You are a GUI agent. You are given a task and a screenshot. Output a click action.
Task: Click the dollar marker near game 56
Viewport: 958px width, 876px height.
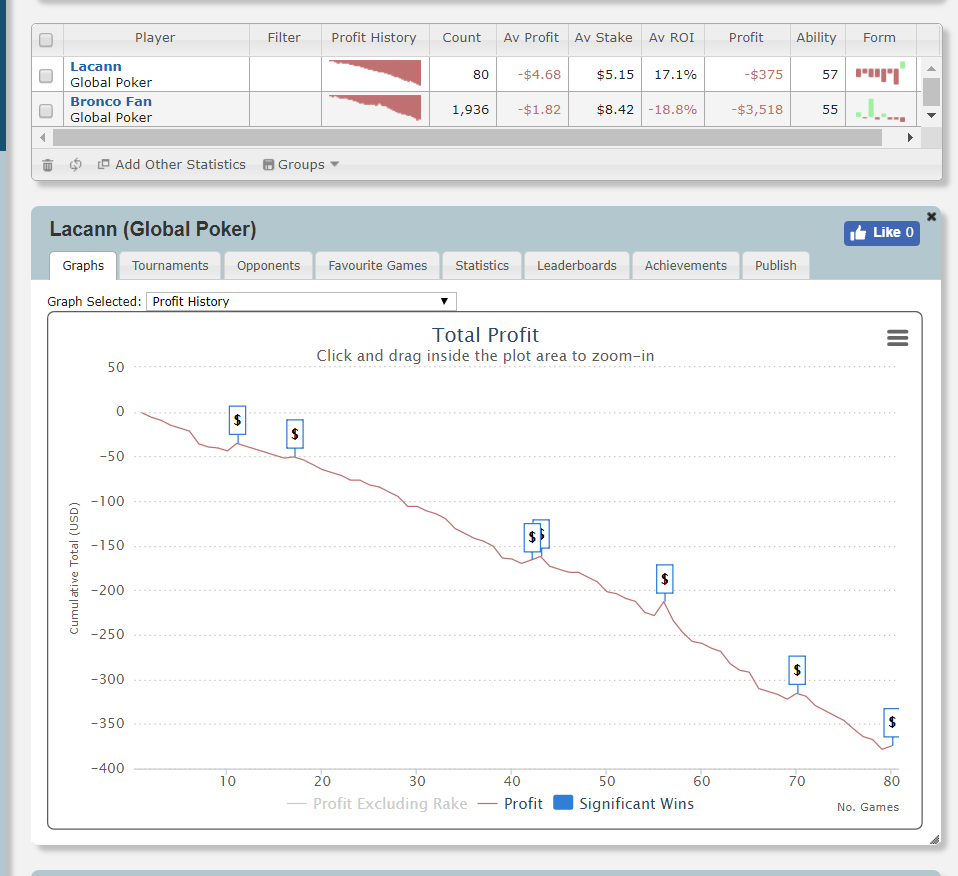[665, 579]
